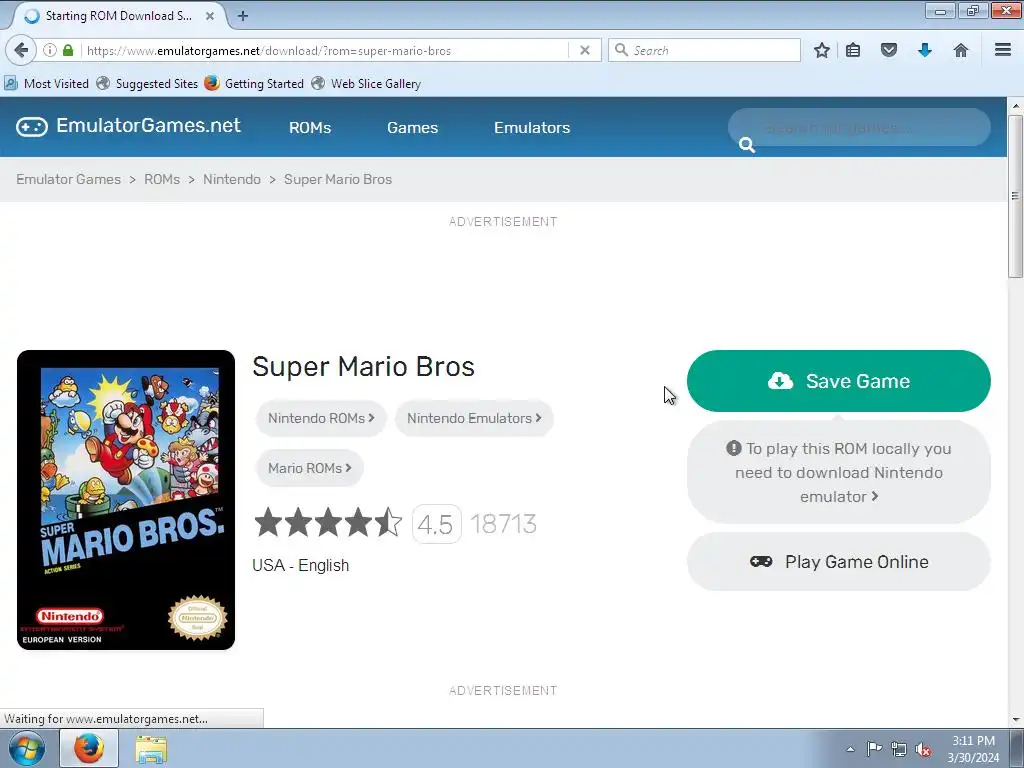Open Suggested Sites bookmark

tap(147, 84)
